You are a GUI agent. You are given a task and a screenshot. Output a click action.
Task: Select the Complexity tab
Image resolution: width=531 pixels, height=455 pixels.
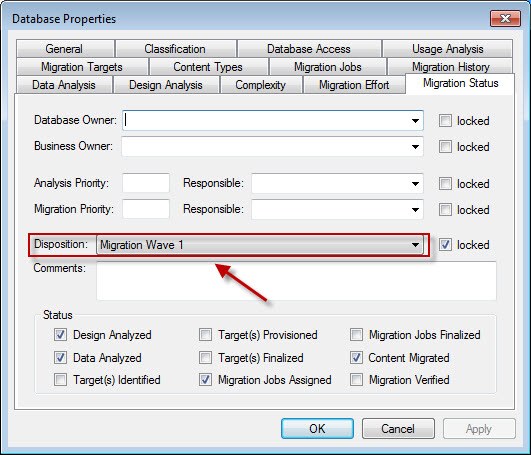coord(261,85)
